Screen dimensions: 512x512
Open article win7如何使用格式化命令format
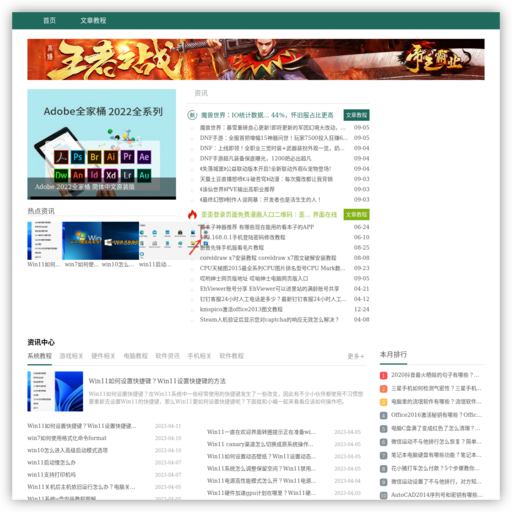coord(67,438)
